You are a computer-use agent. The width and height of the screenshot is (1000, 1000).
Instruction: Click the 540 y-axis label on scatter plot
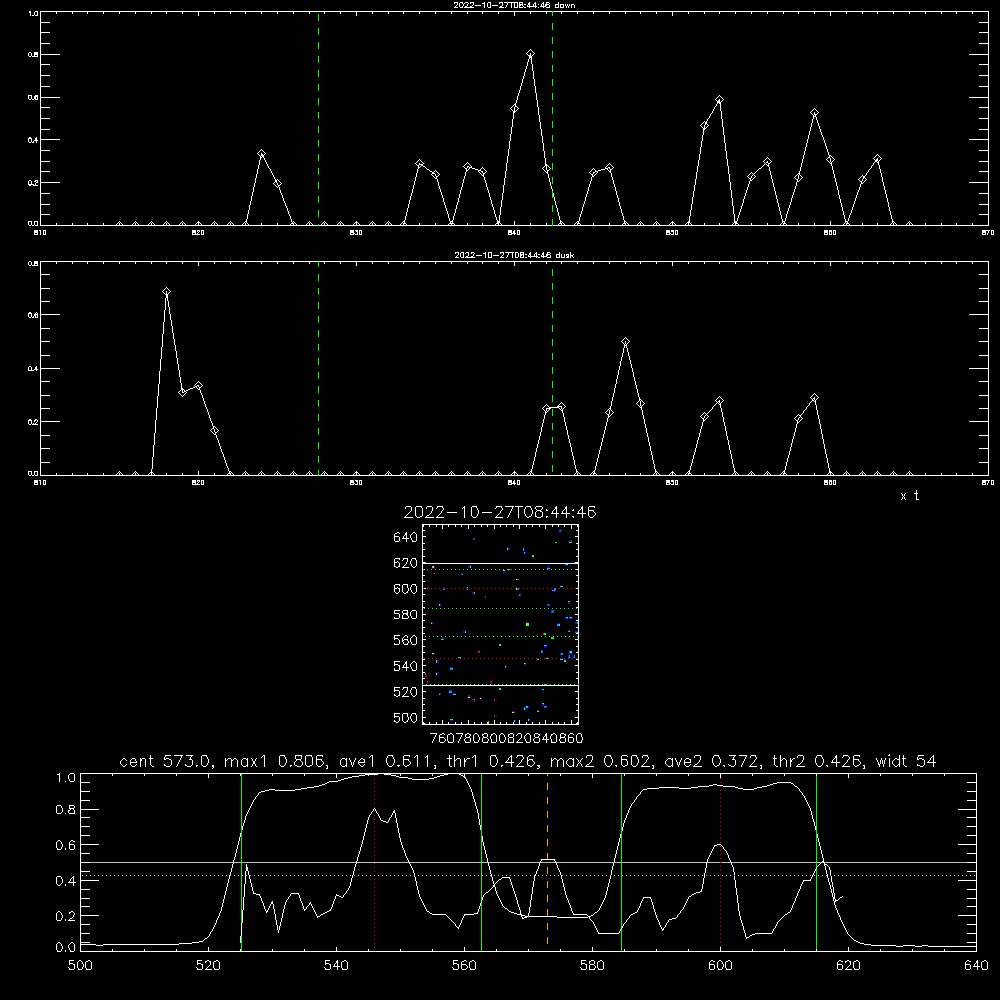(405, 666)
